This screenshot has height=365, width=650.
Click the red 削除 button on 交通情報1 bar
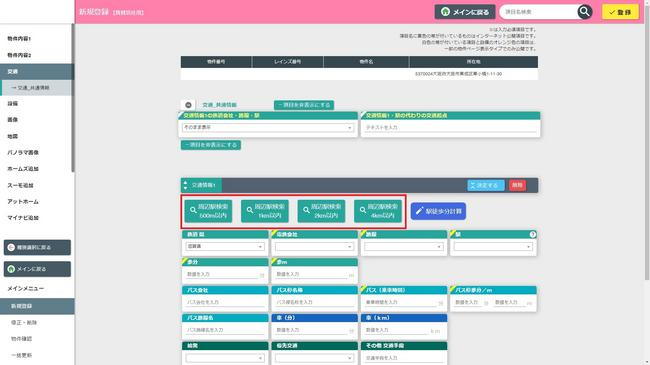[517, 185]
